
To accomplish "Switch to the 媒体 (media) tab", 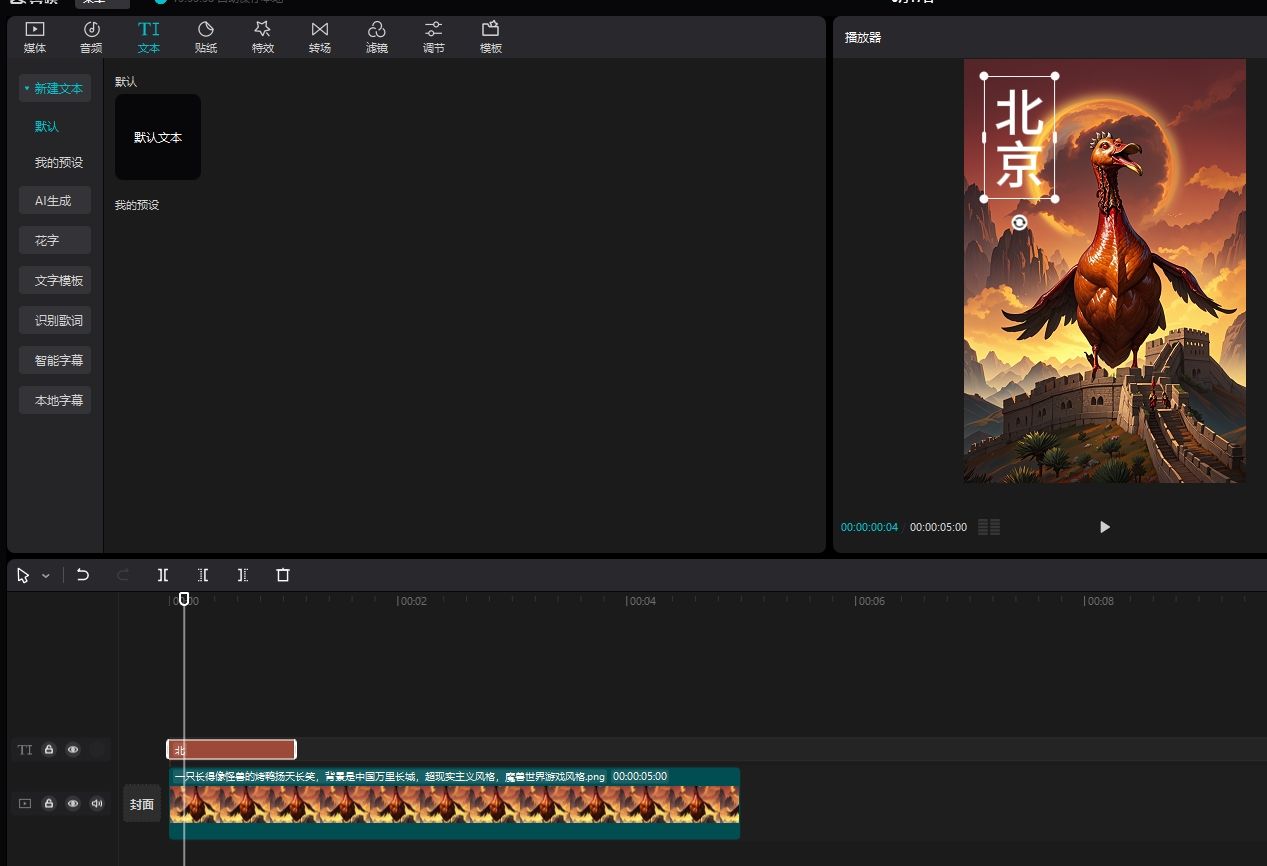I will point(35,37).
